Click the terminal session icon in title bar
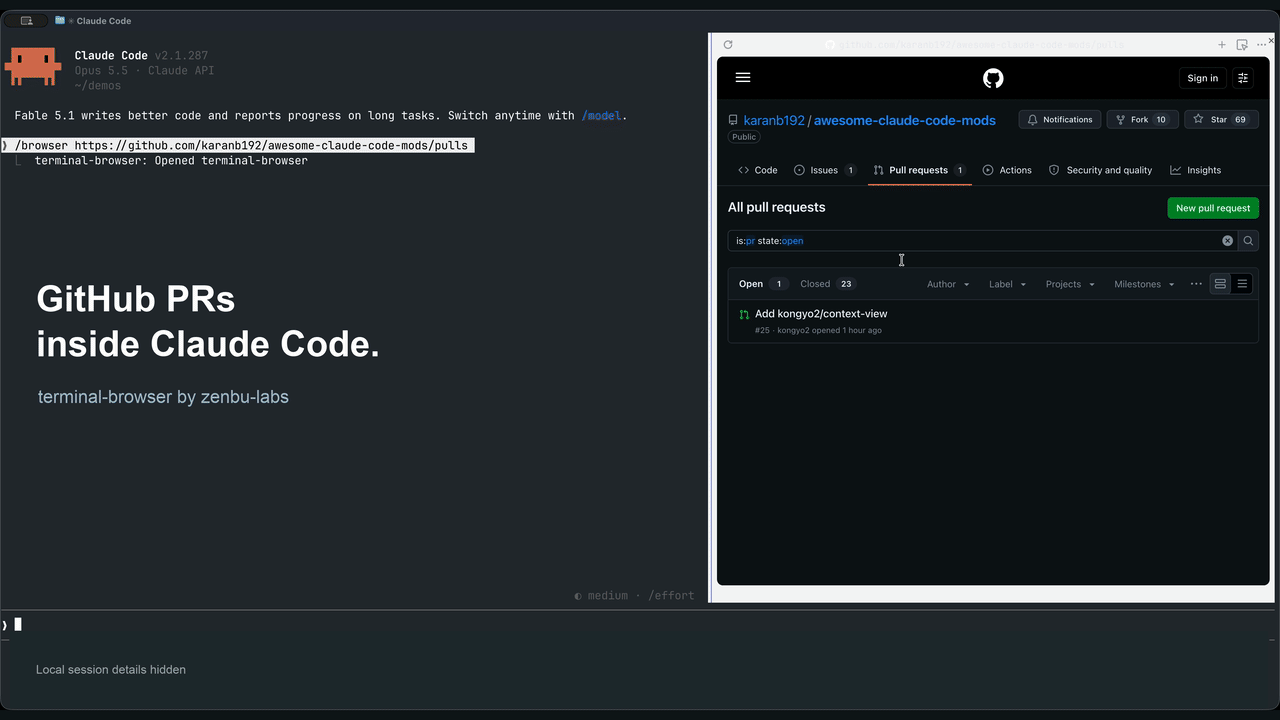1280x720 pixels. click(x=26, y=20)
